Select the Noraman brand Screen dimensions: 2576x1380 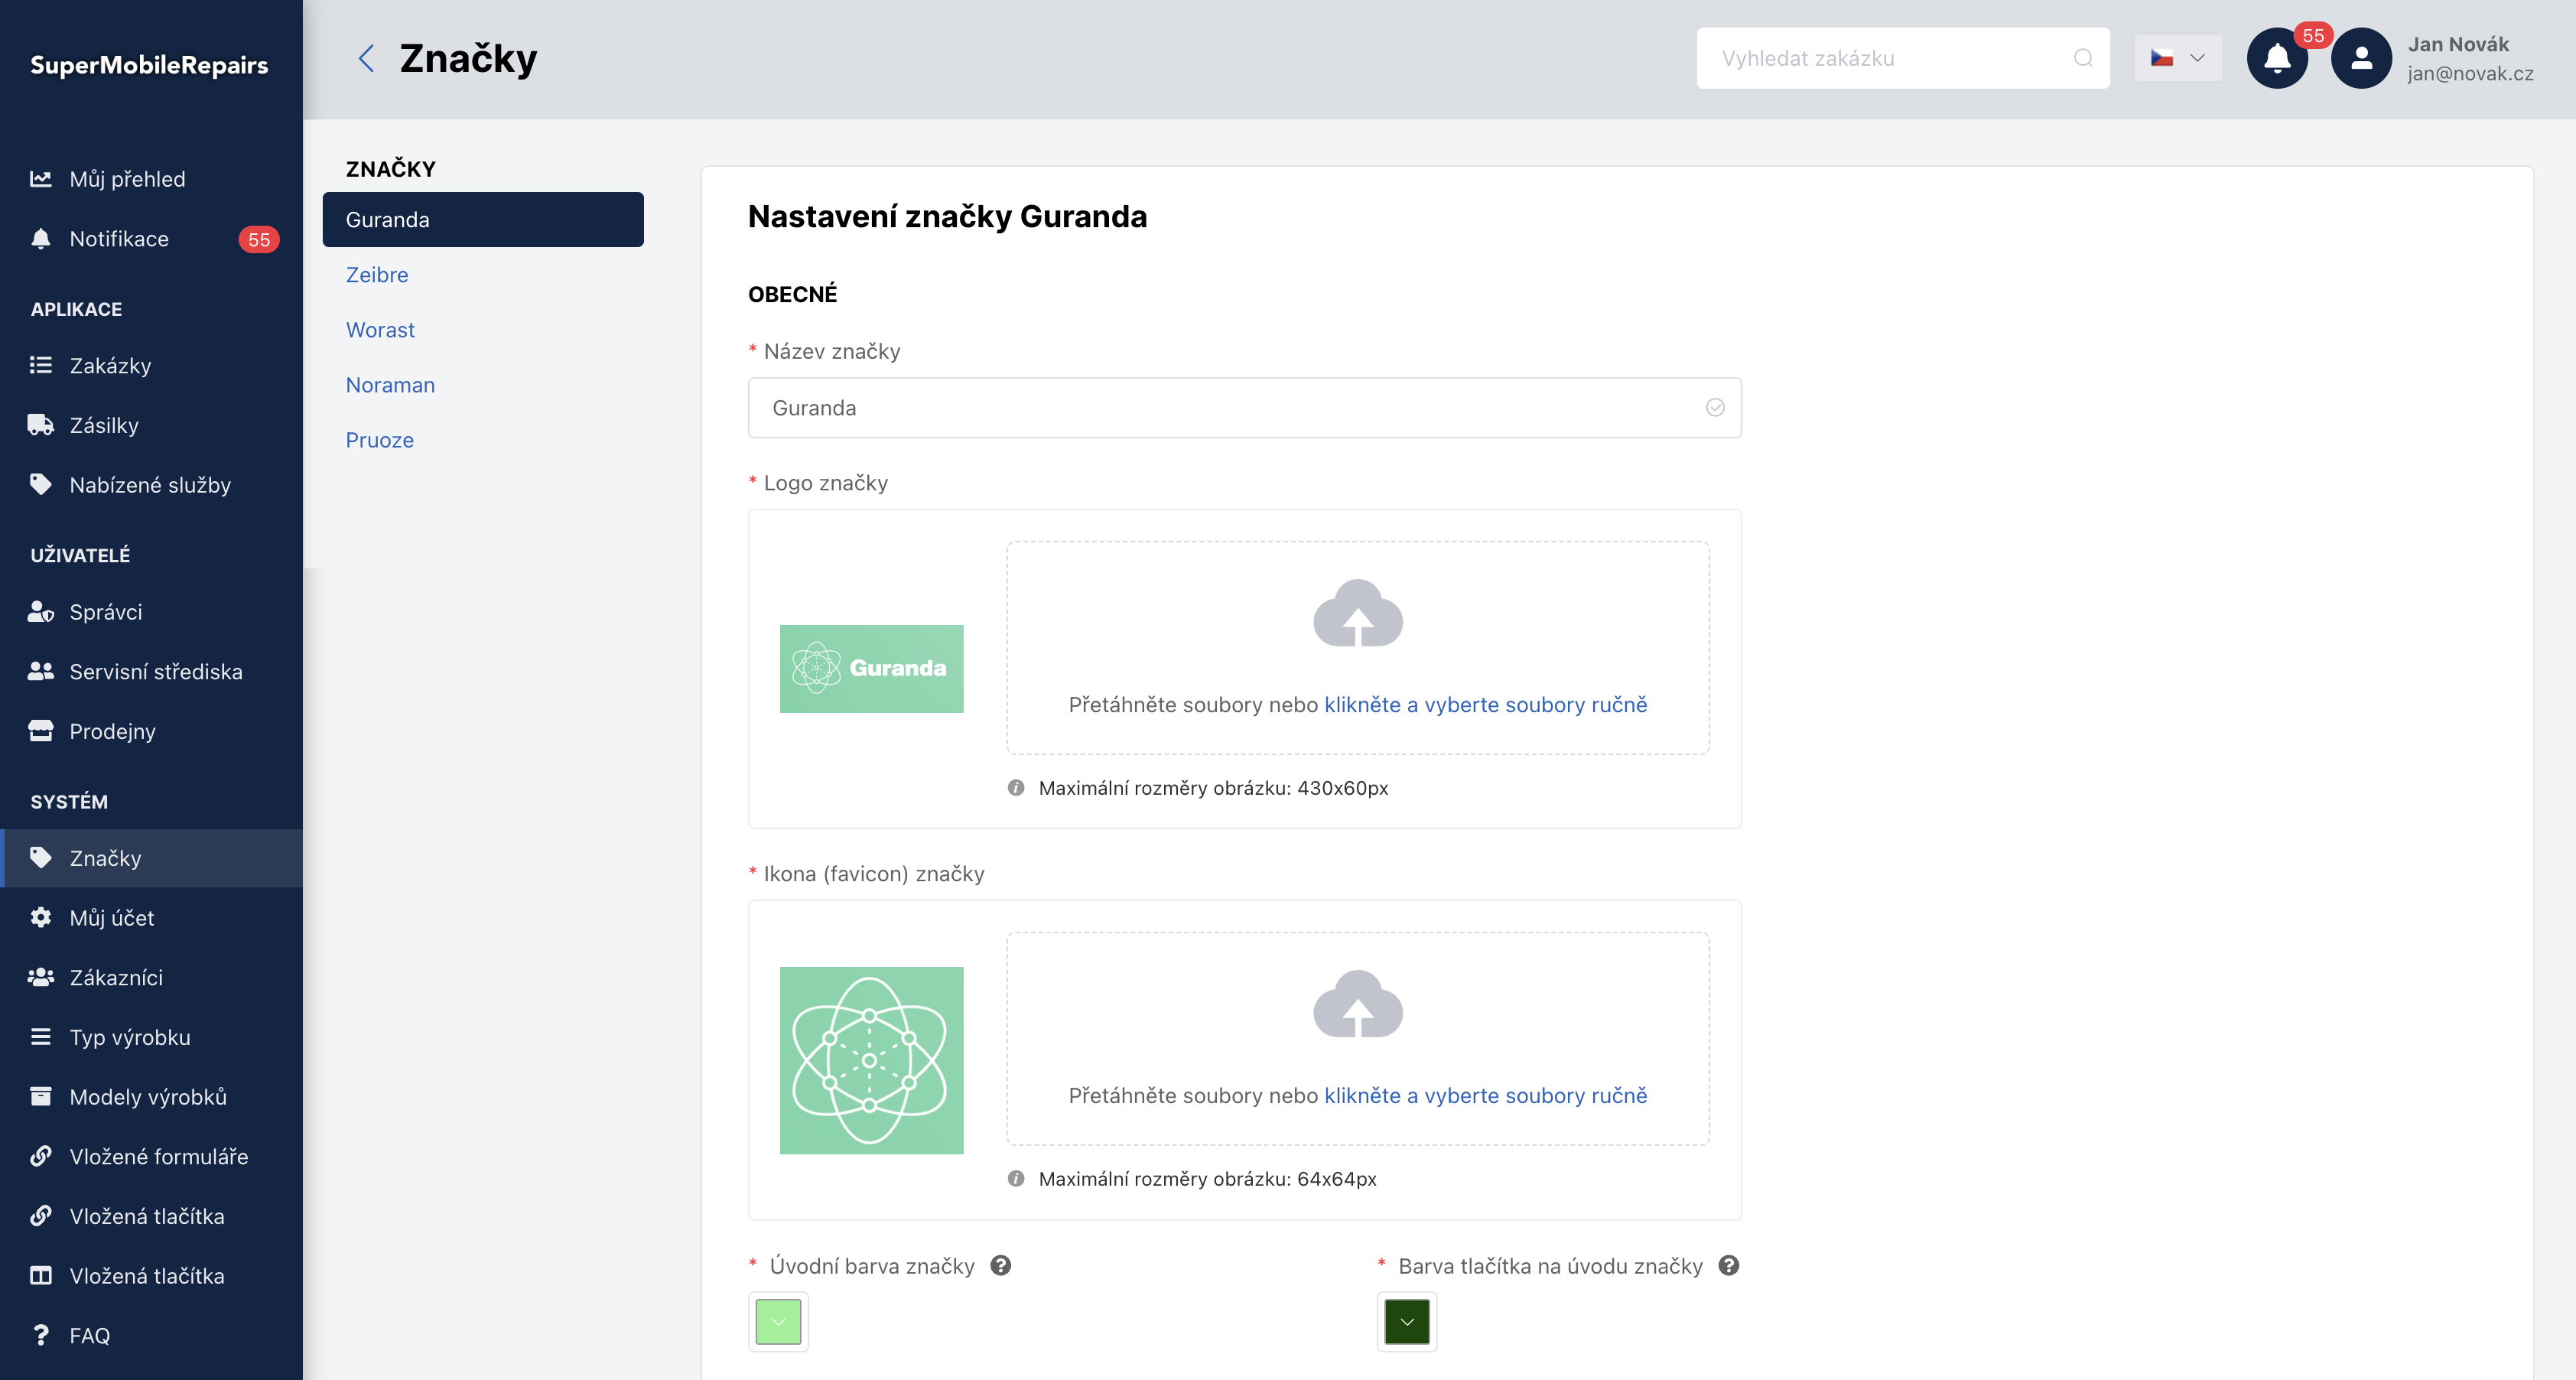click(x=390, y=384)
